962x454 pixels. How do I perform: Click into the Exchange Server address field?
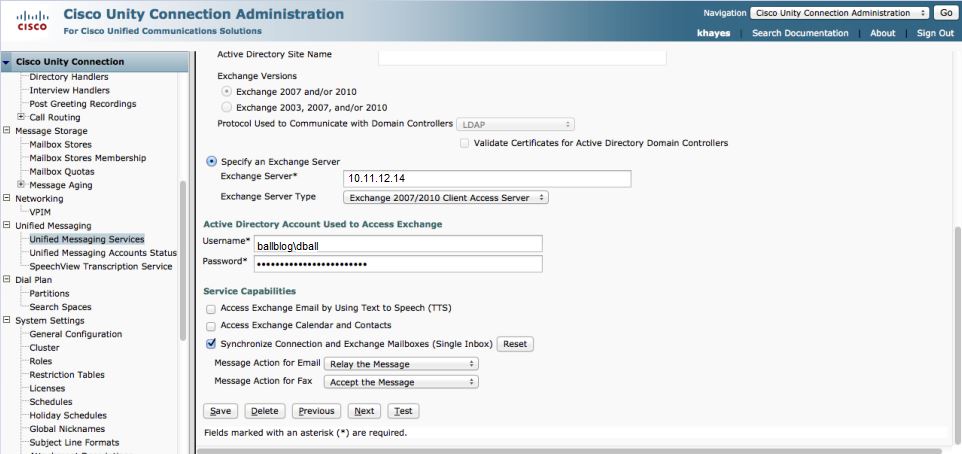[x=486, y=179]
